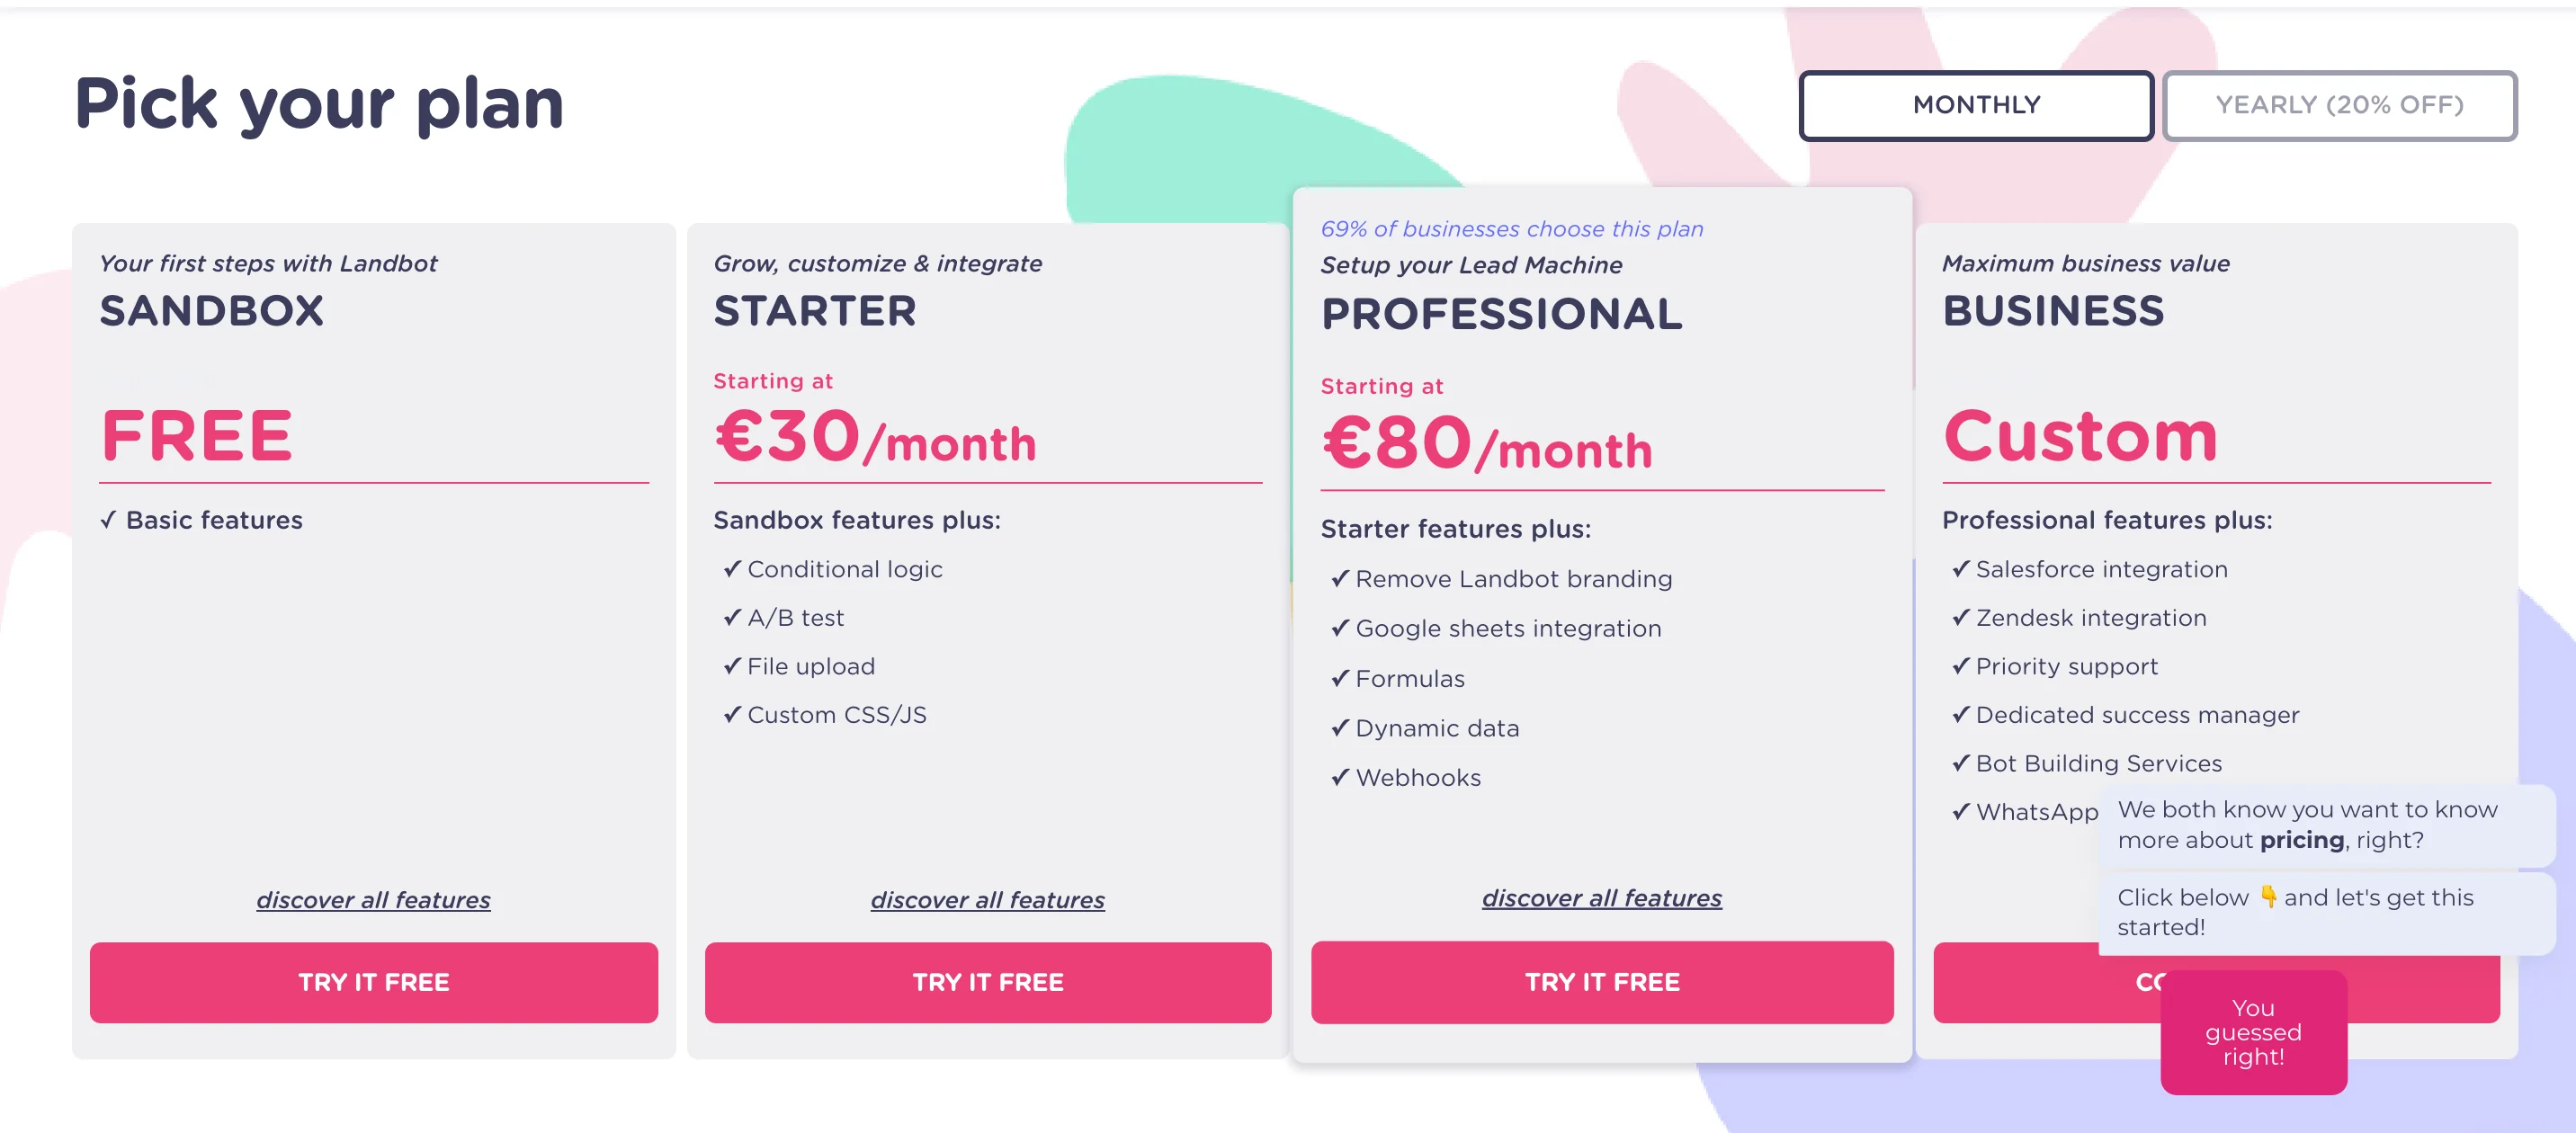Switch to MONTHLY billing
The width and height of the screenshot is (2576, 1133).
click(1975, 105)
